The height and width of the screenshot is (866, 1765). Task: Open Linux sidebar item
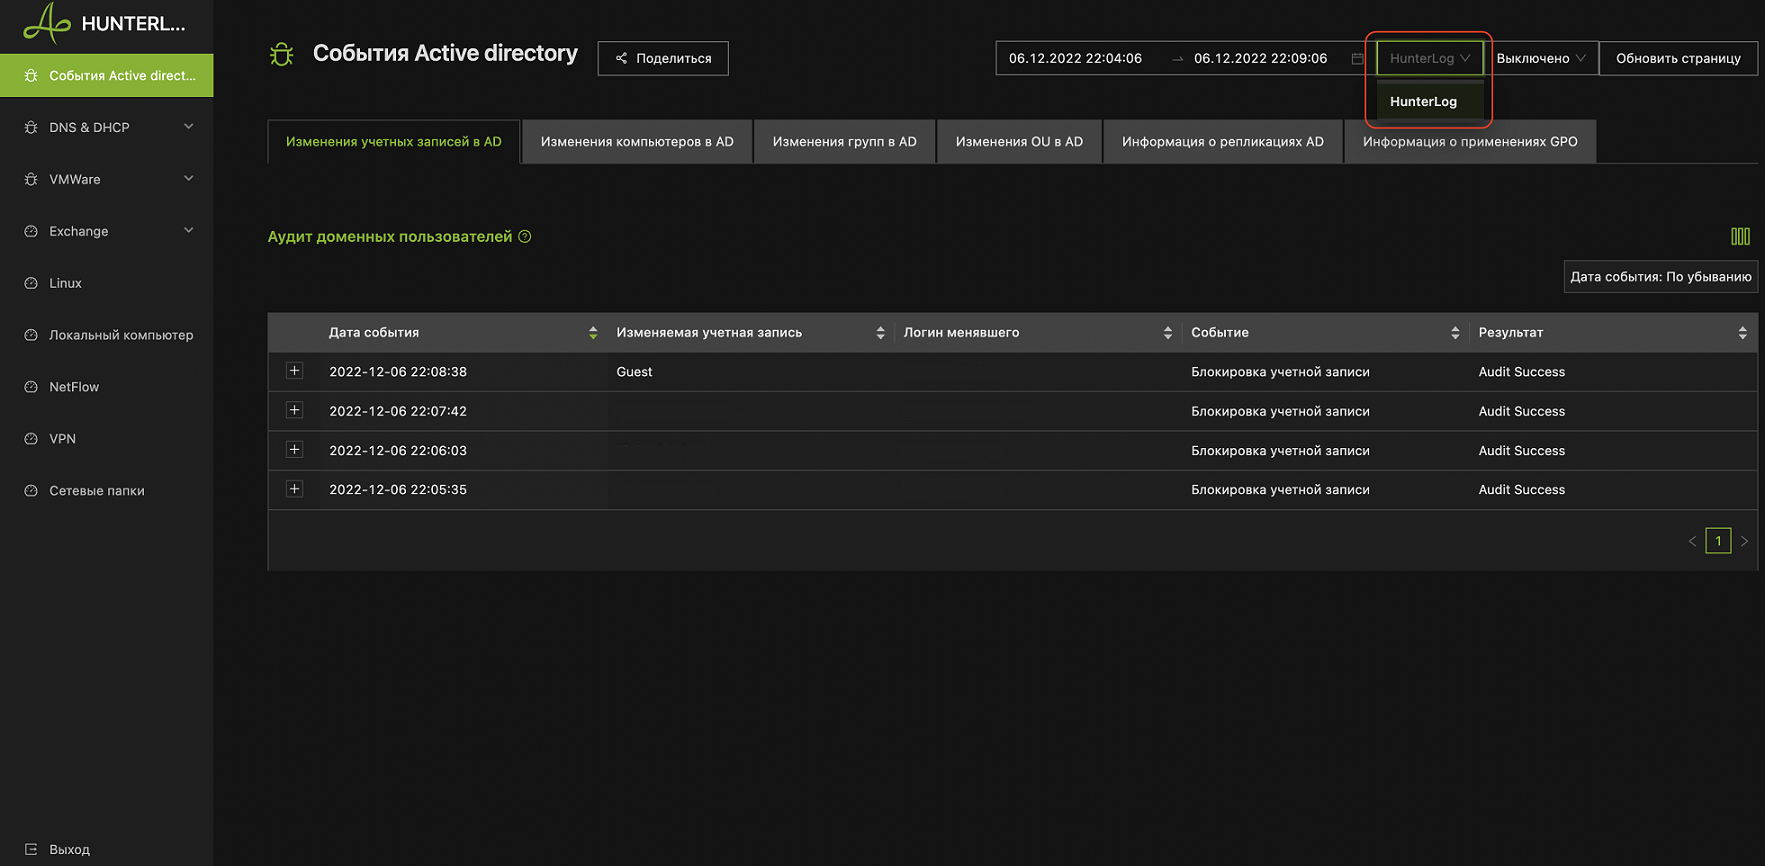click(x=107, y=283)
